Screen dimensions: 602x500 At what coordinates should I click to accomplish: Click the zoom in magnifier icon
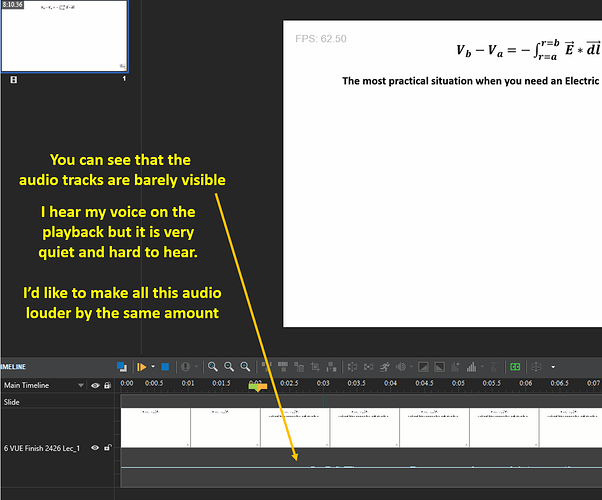[x=213, y=367]
